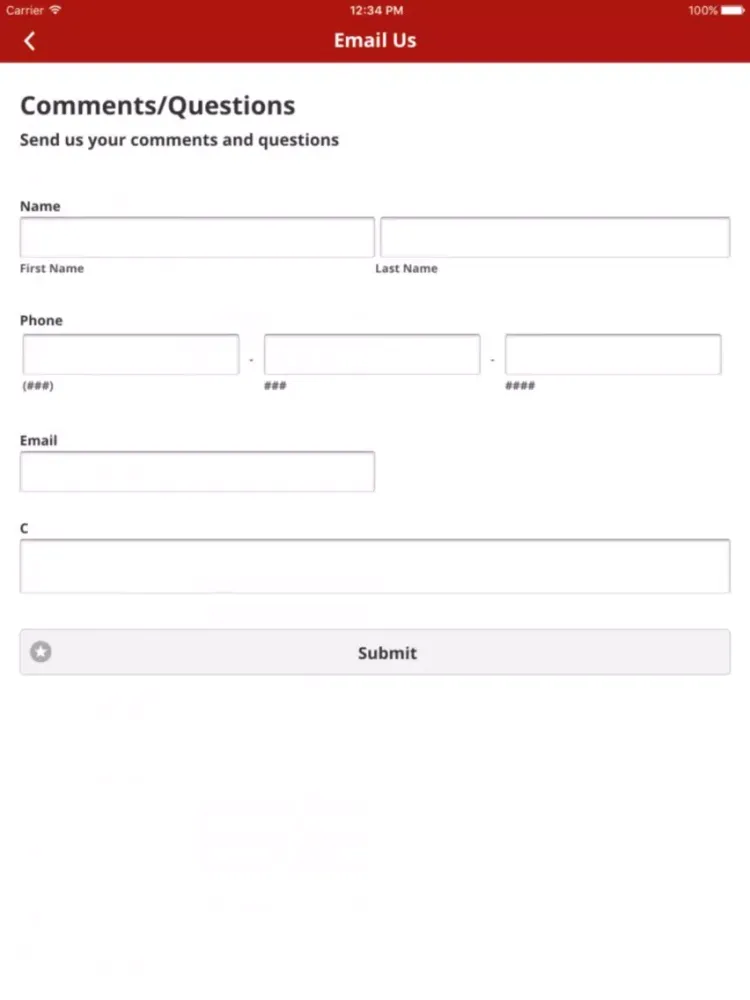Select the phone area code (###) field

click(131, 354)
